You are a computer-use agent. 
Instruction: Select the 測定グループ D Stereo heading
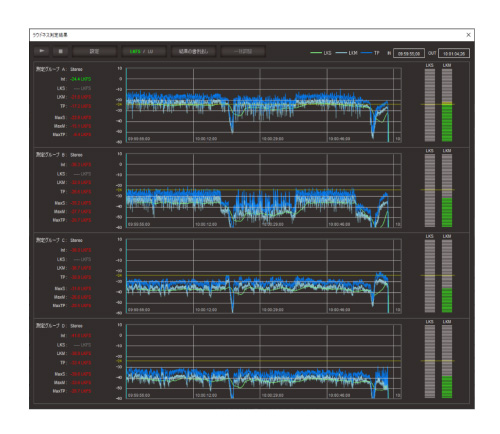pyautogui.click(x=59, y=326)
